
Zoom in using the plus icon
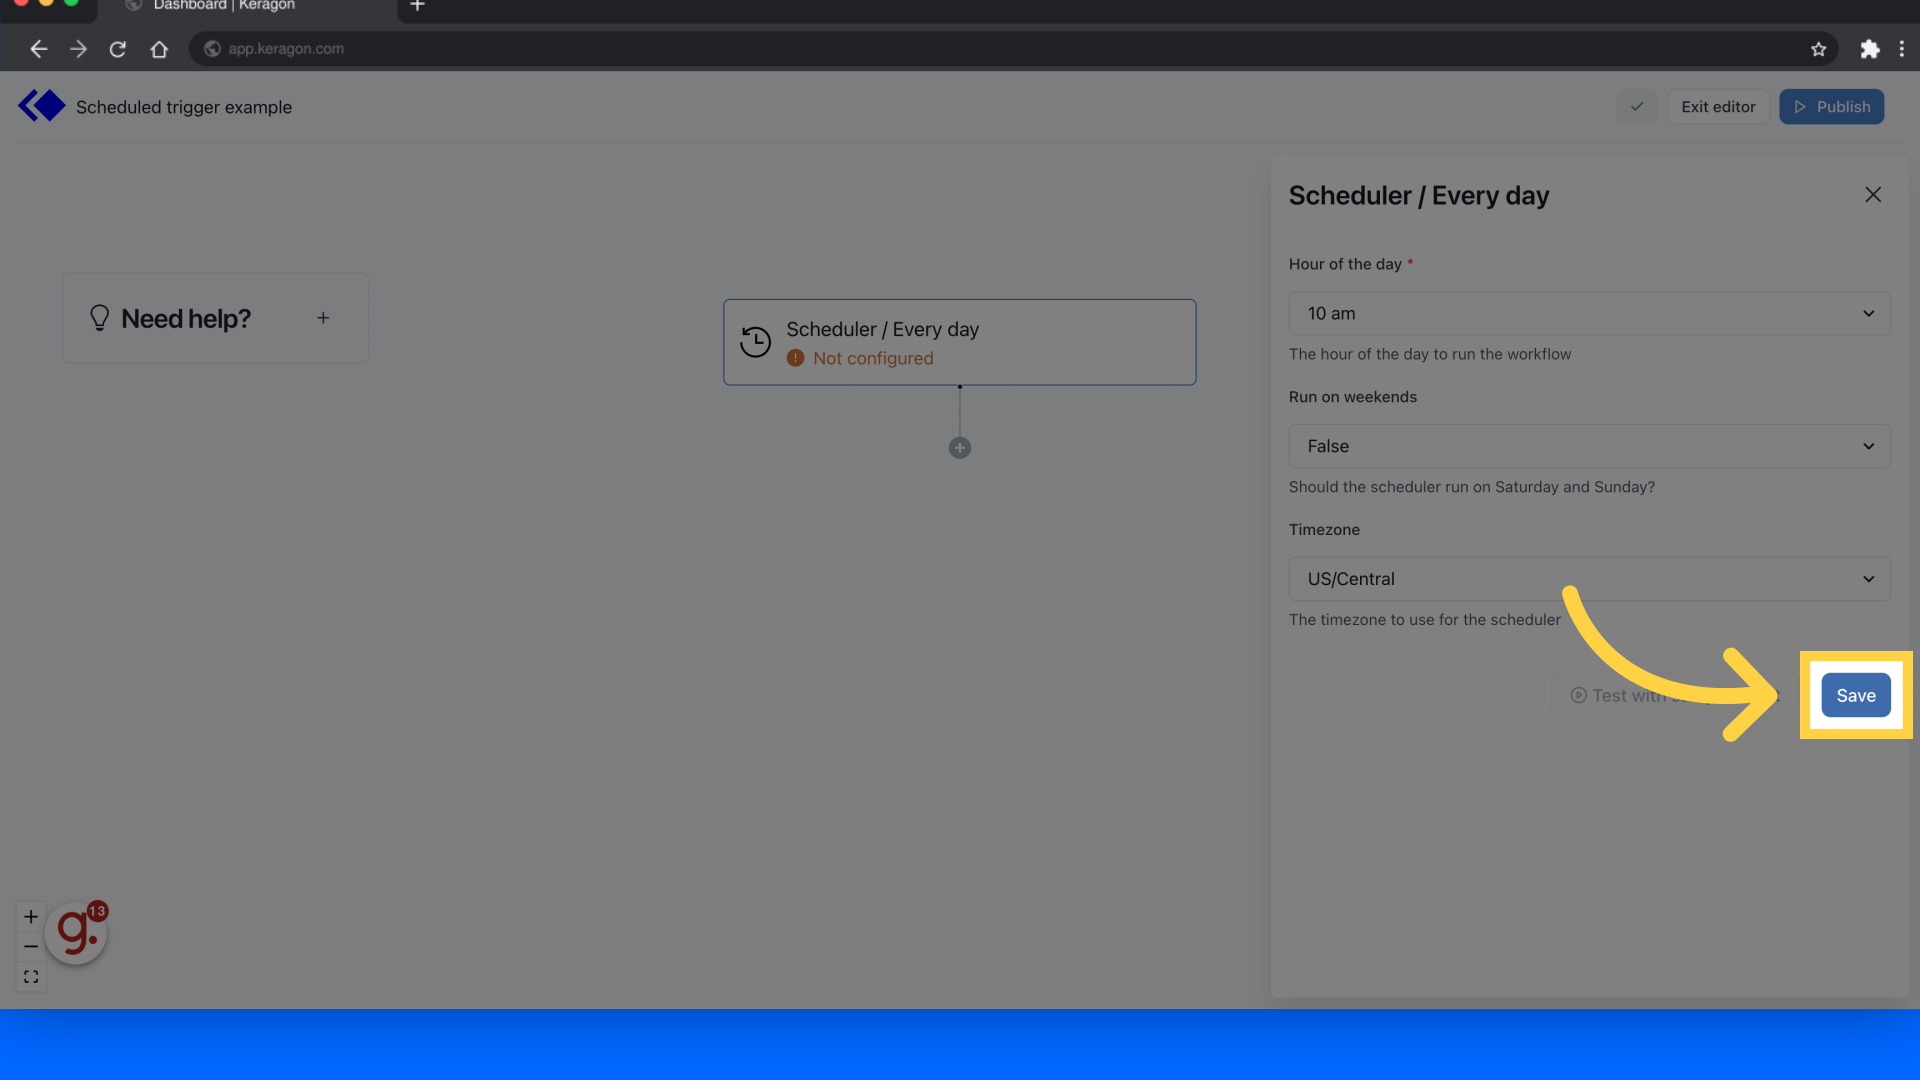point(30,916)
